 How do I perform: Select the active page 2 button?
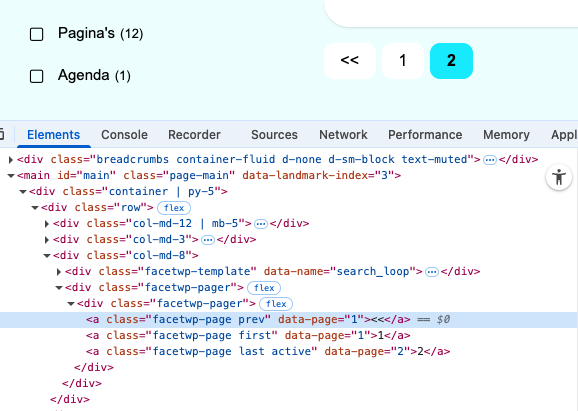click(x=451, y=61)
